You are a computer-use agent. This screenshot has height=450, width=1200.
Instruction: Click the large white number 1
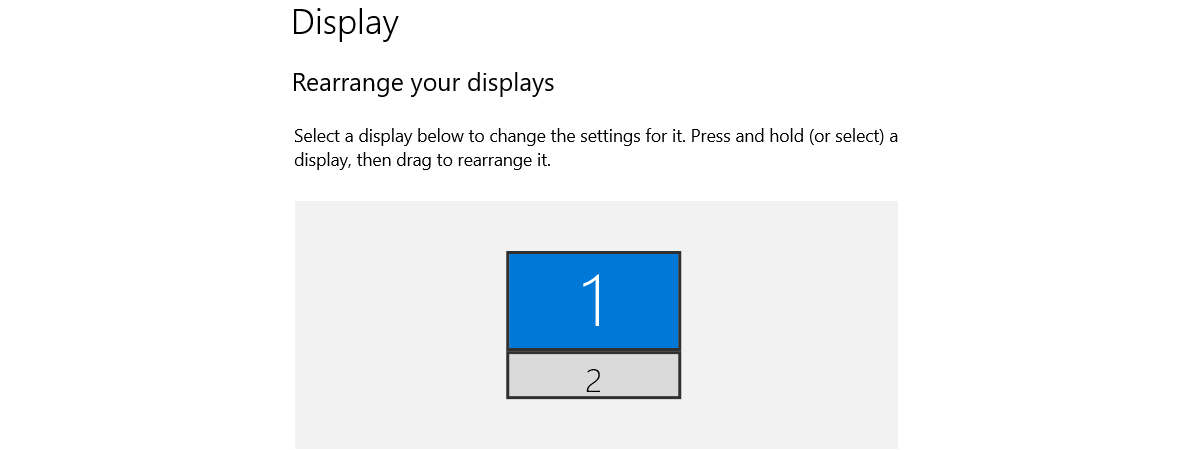[x=594, y=300]
